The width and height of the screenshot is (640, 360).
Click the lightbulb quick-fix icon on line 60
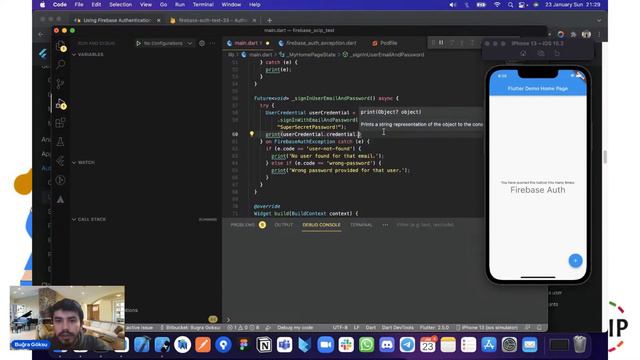[251, 133]
